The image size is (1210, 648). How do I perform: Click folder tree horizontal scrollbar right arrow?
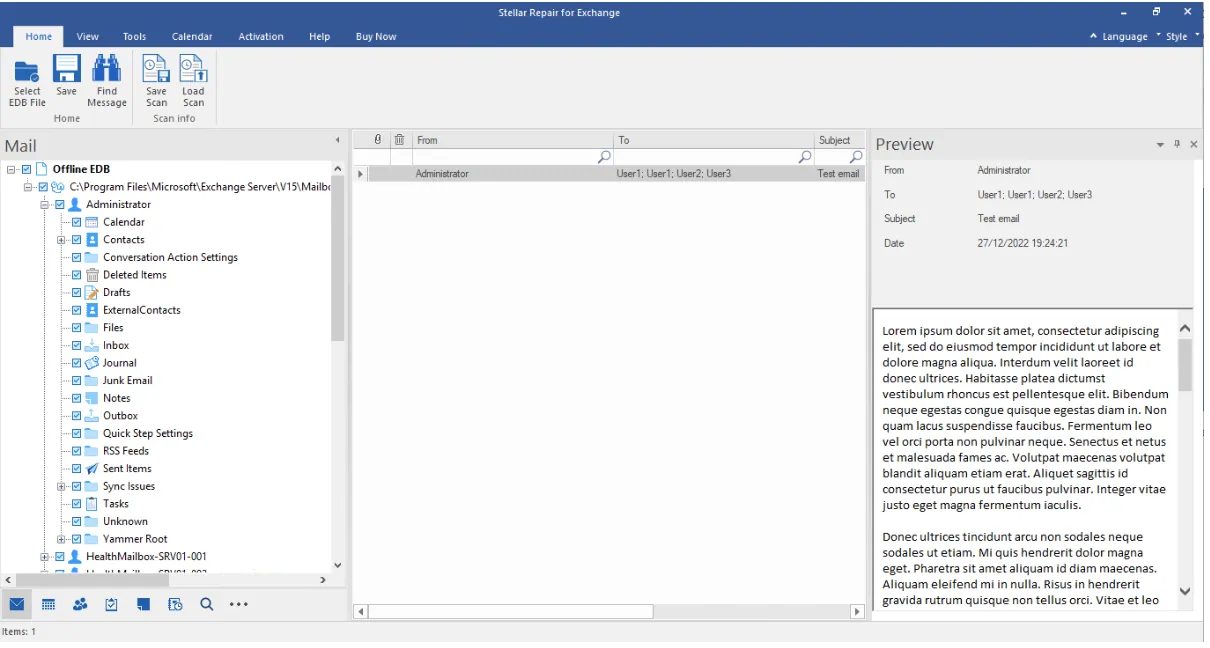pyautogui.click(x=322, y=580)
